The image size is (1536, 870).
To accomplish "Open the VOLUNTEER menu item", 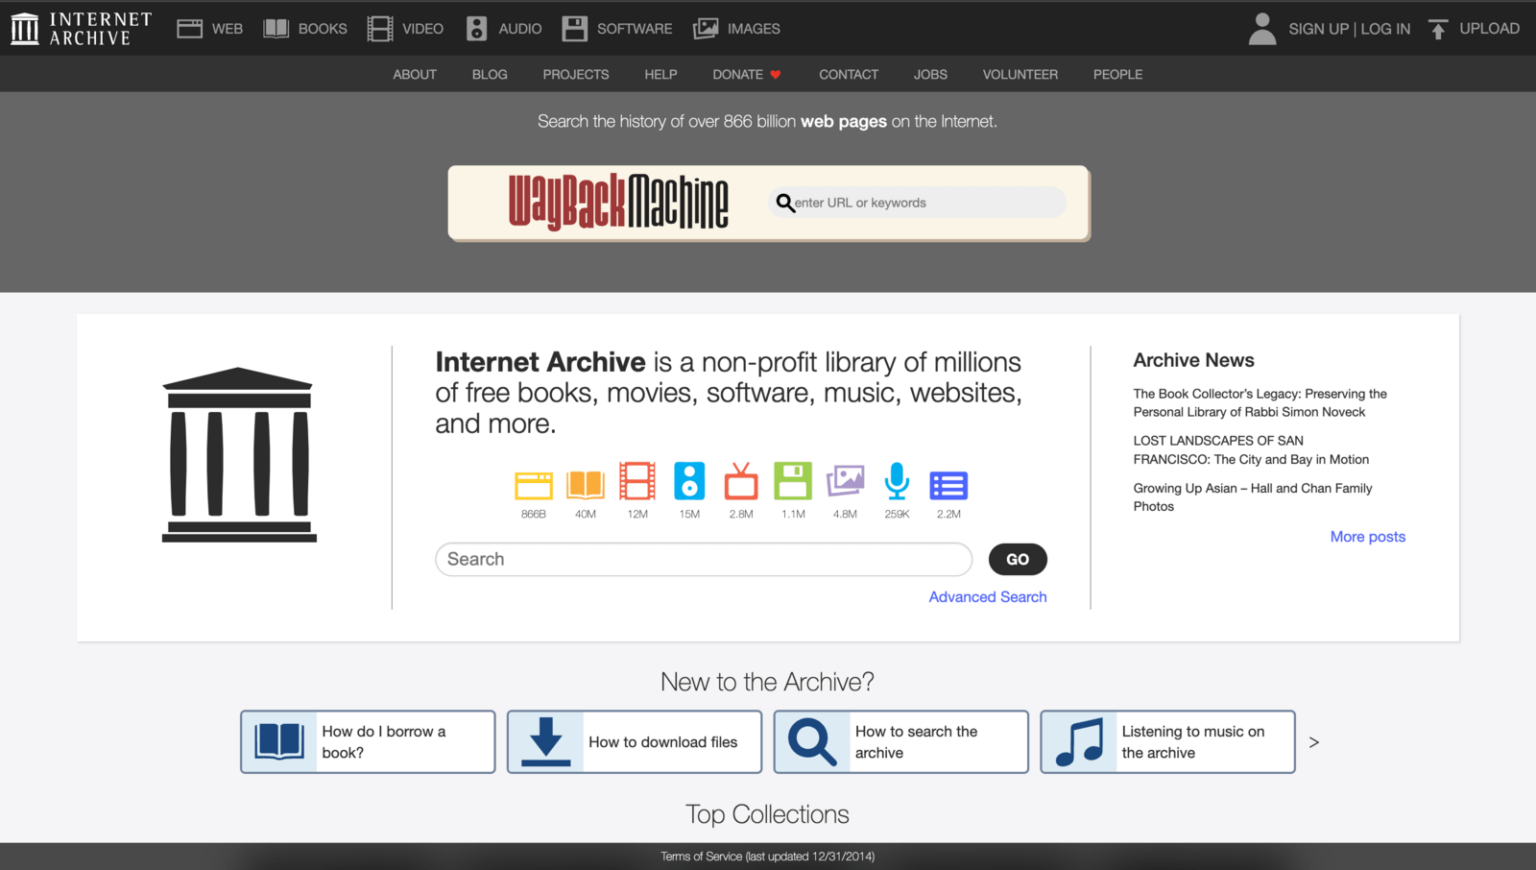I will [1020, 74].
